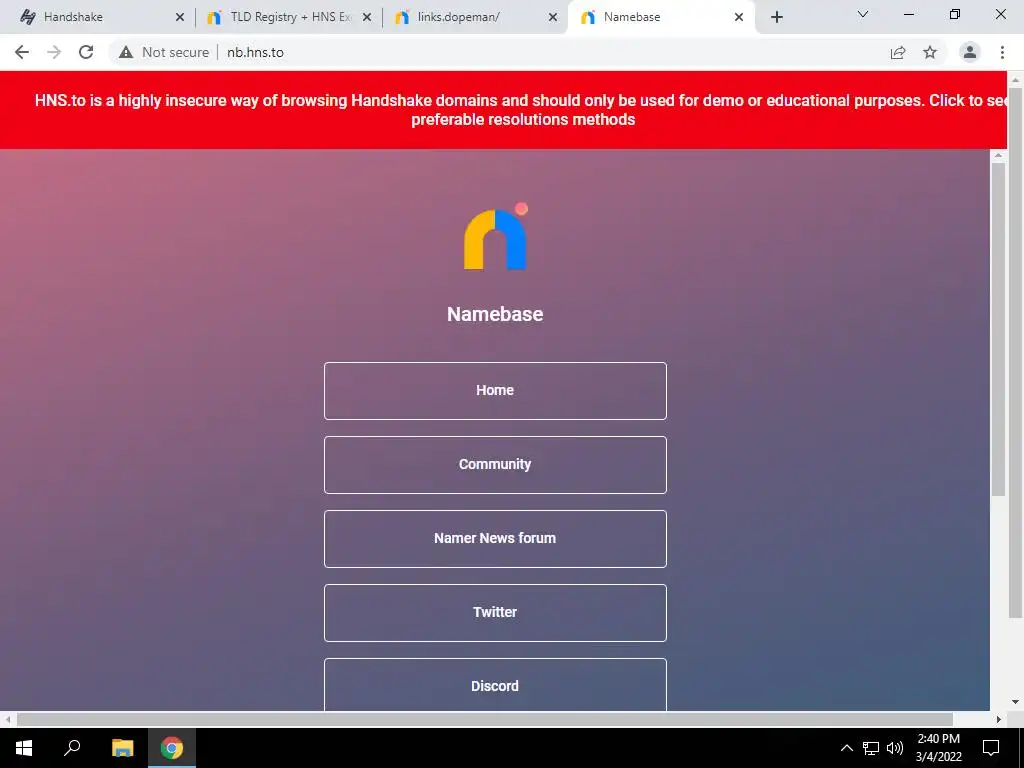Click the horizontal scrollbar at bottom

click(485, 719)
